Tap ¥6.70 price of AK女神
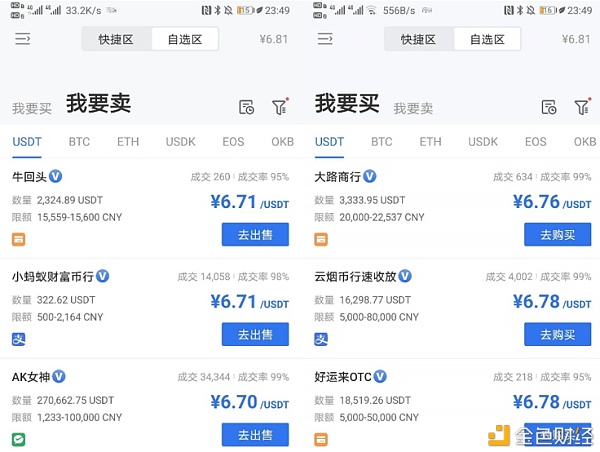Viewport: 600px width, 452px height. pos(249,402)
